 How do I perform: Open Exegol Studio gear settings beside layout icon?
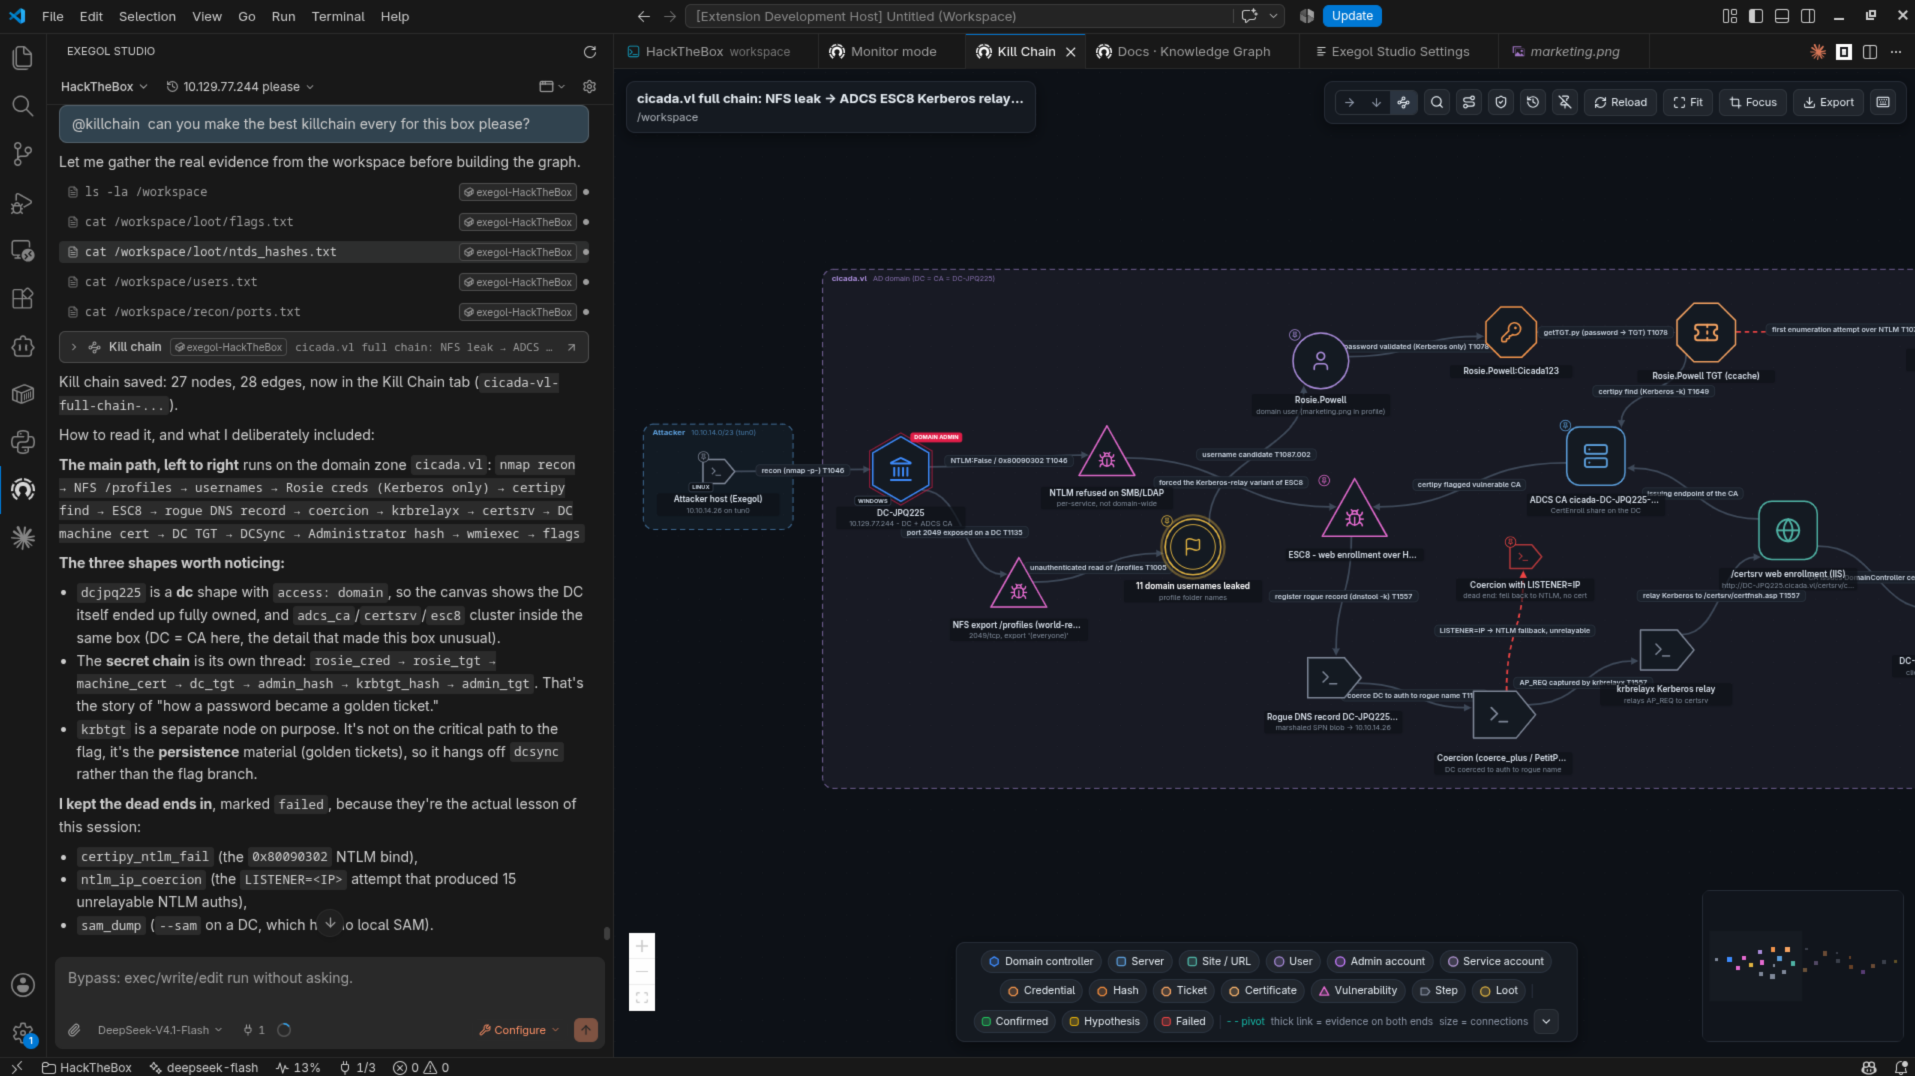(x=590, y=87)
